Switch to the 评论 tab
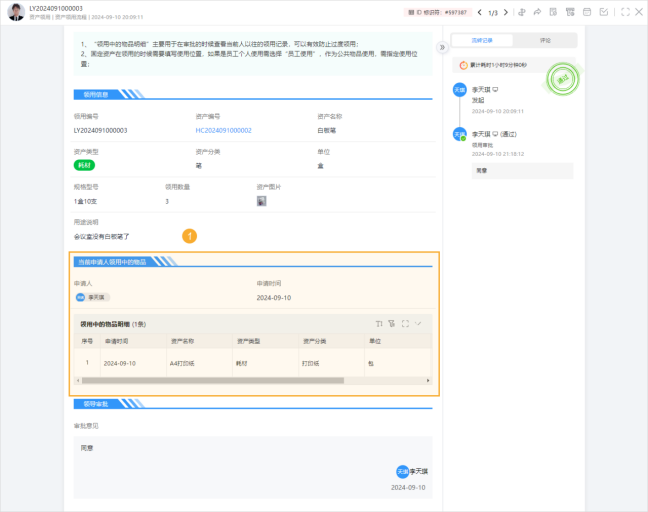Viewport: 648px width, 512px height. point(545,41)
